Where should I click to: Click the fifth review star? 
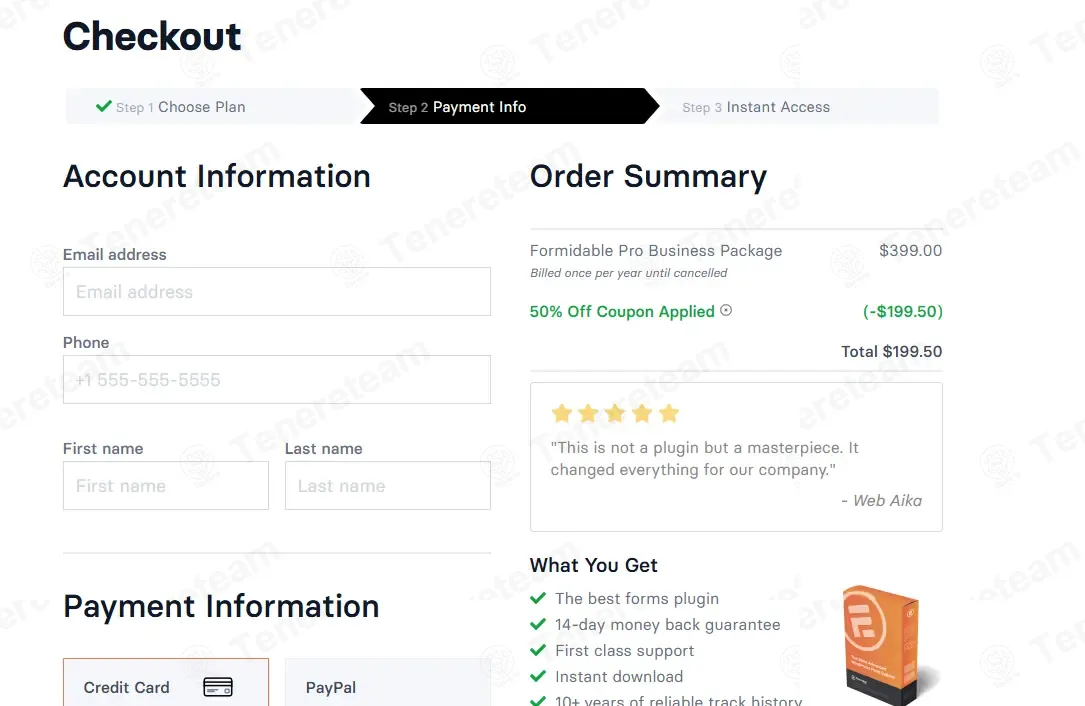[x=668, y=414]
